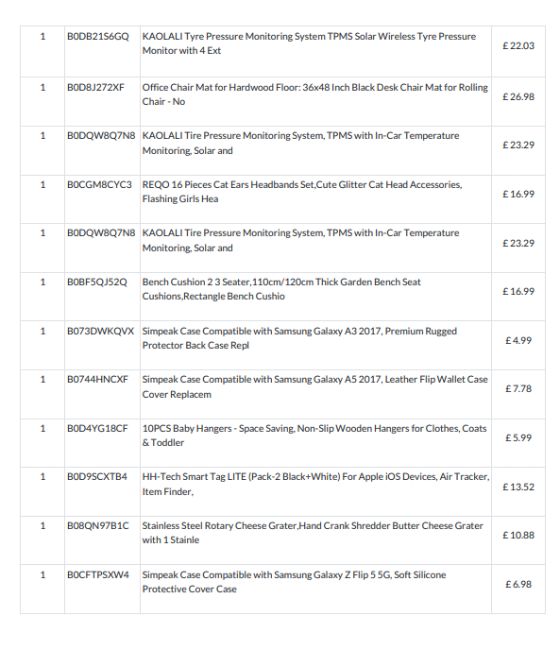
Task: Click the Office Chair Mat for Hardwood Floor description
Action: click(315, 95)
